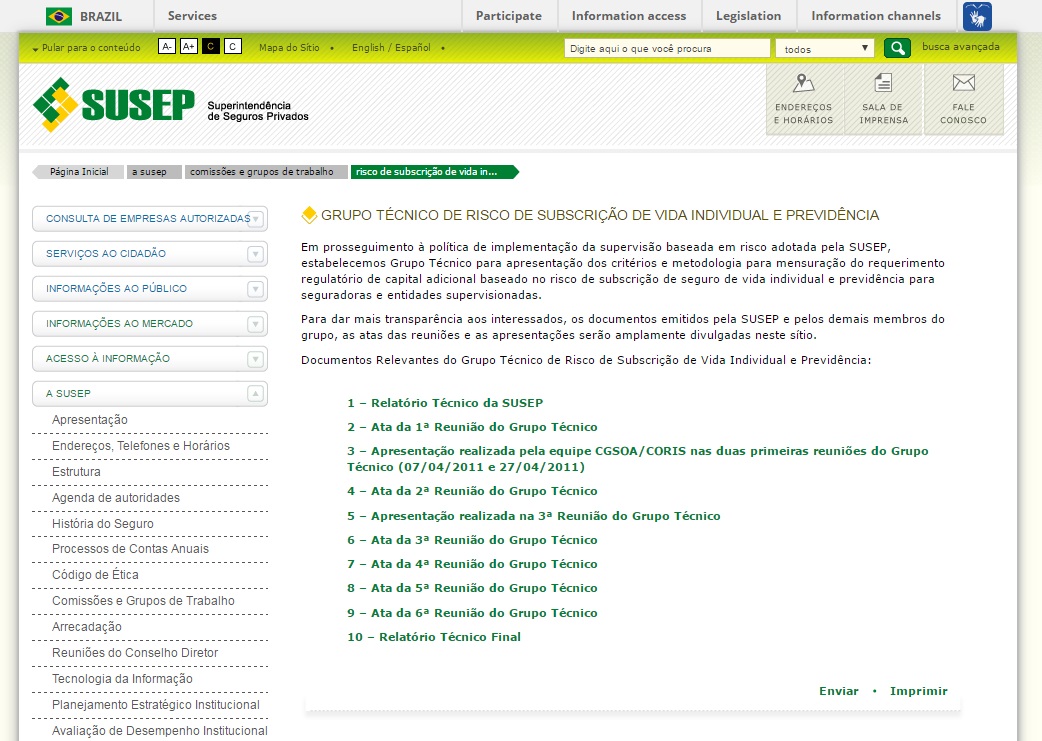Viewport: 1042px width, 741px height.
Task: Open Ata da 4ª Reunião link
Action: tap(472, 564)
